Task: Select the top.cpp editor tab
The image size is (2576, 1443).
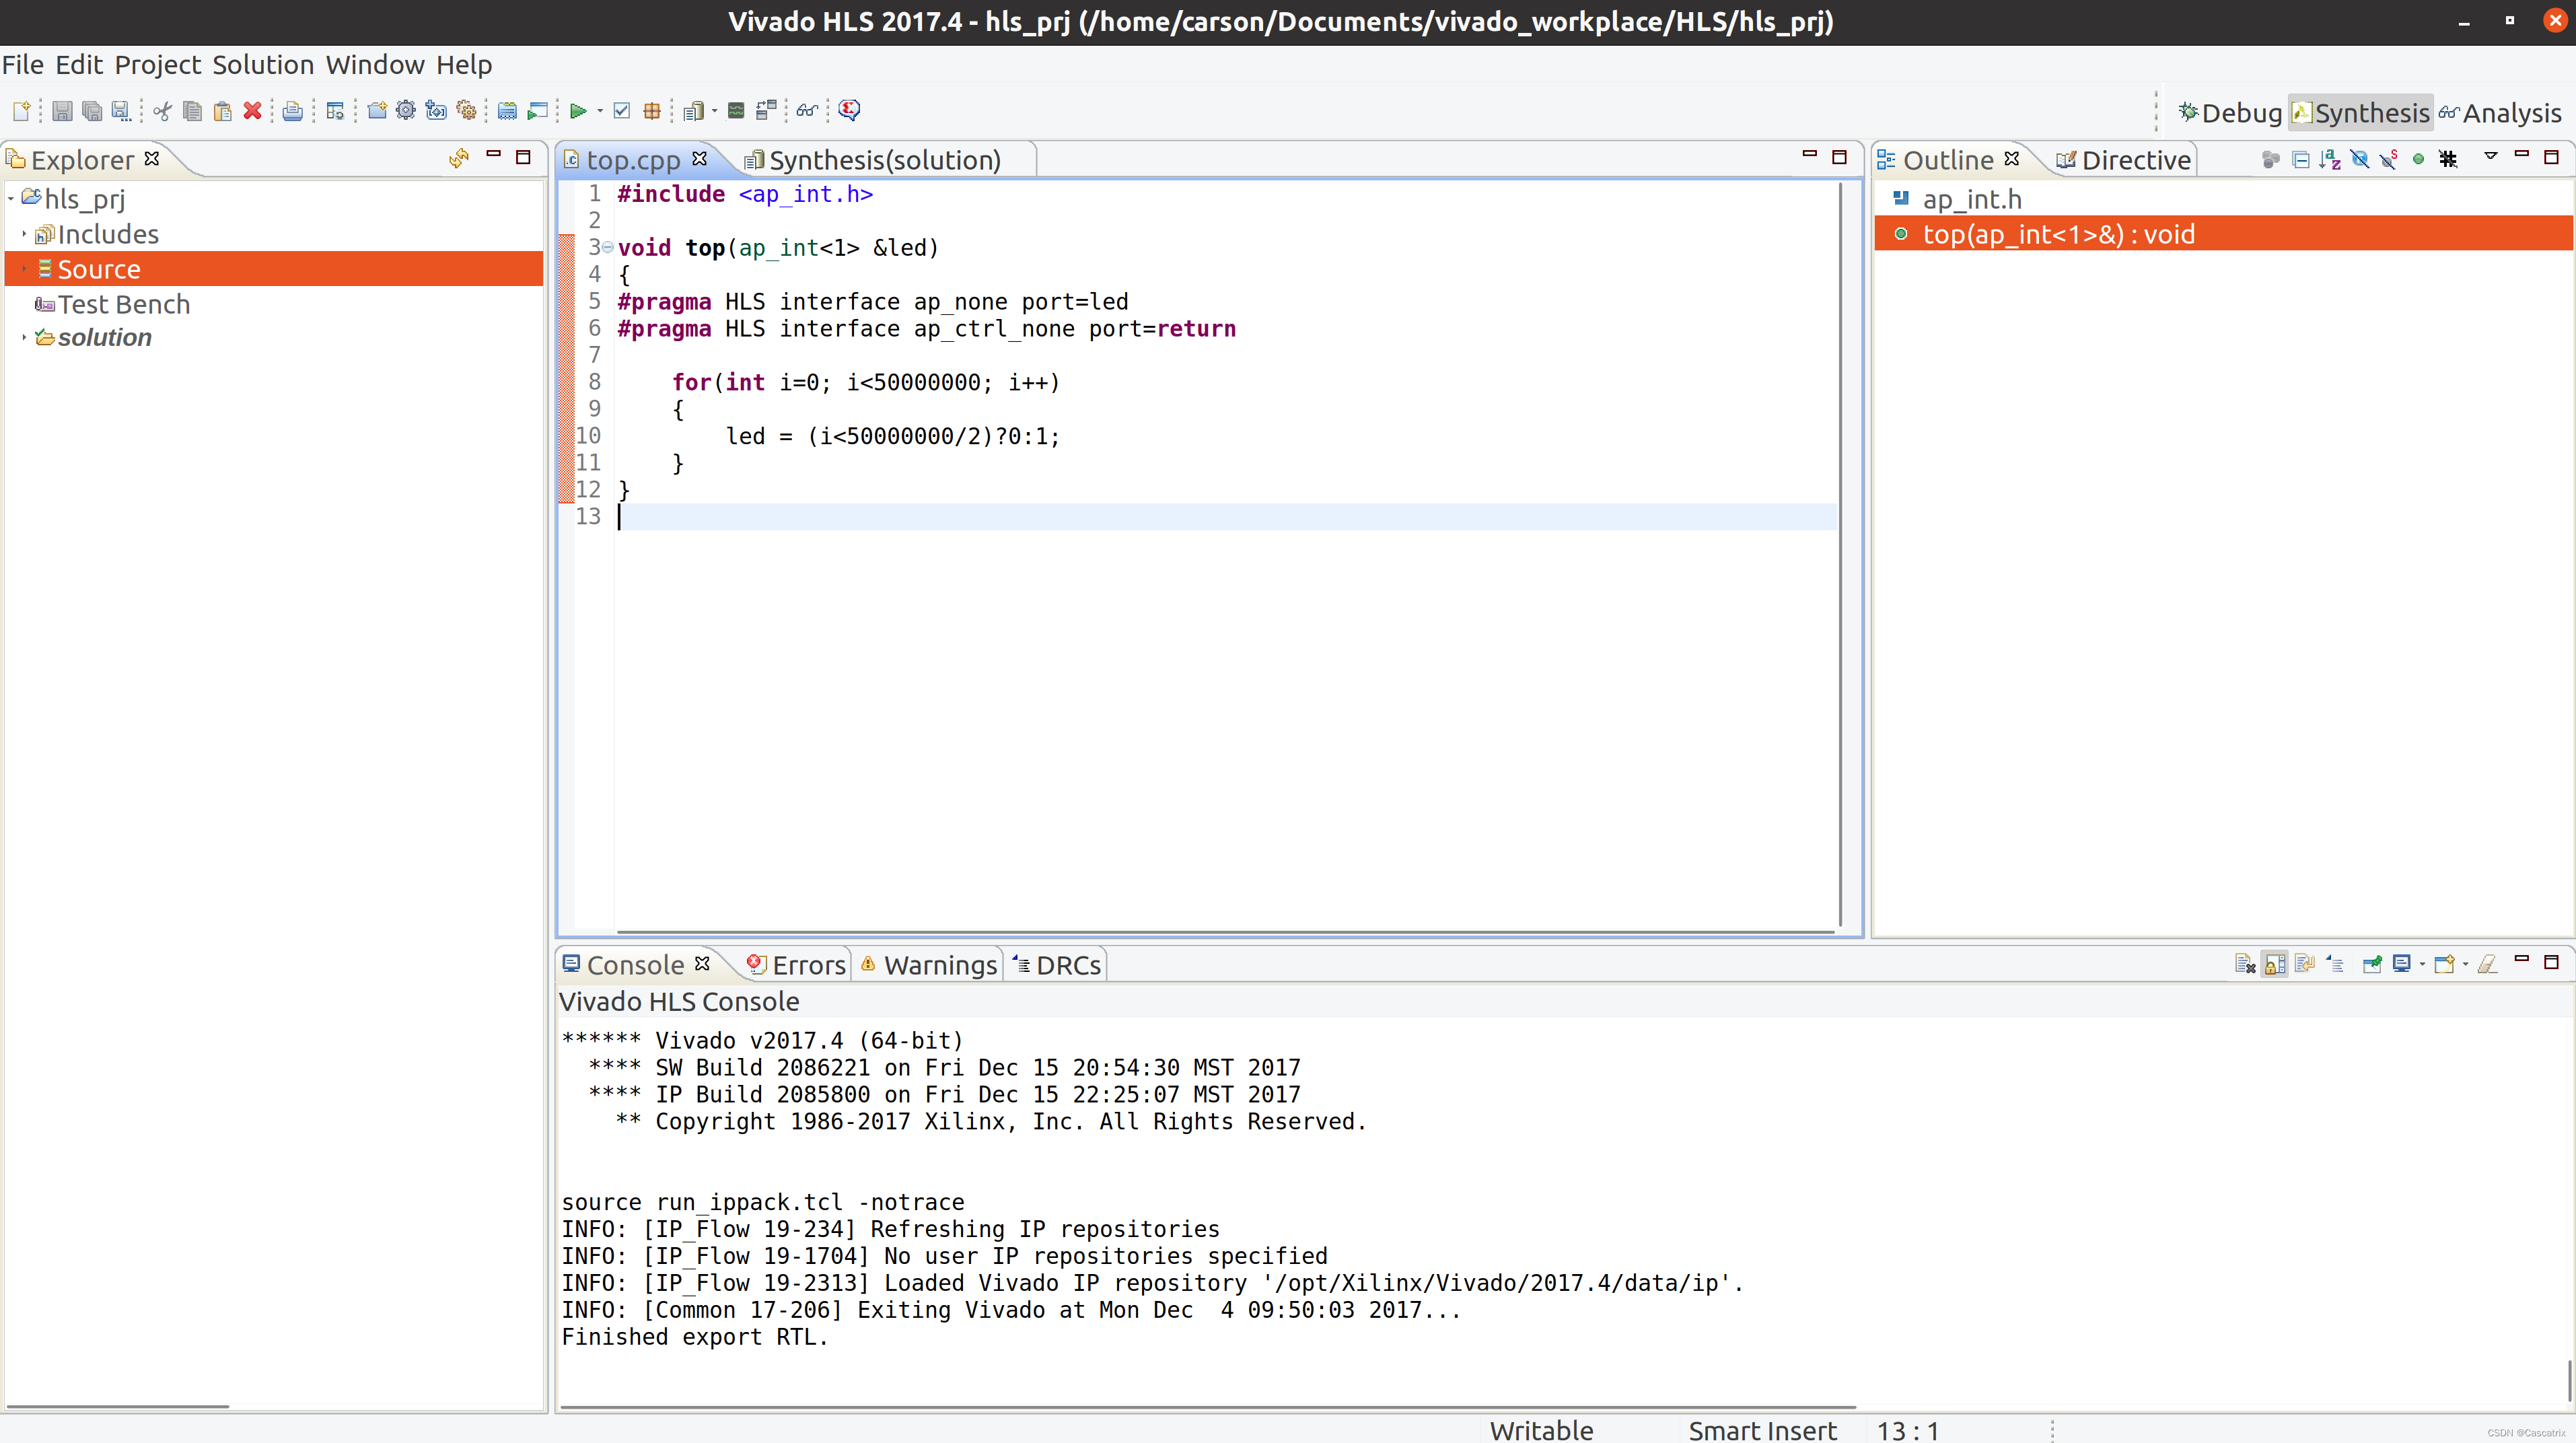Action: (633, 160)
